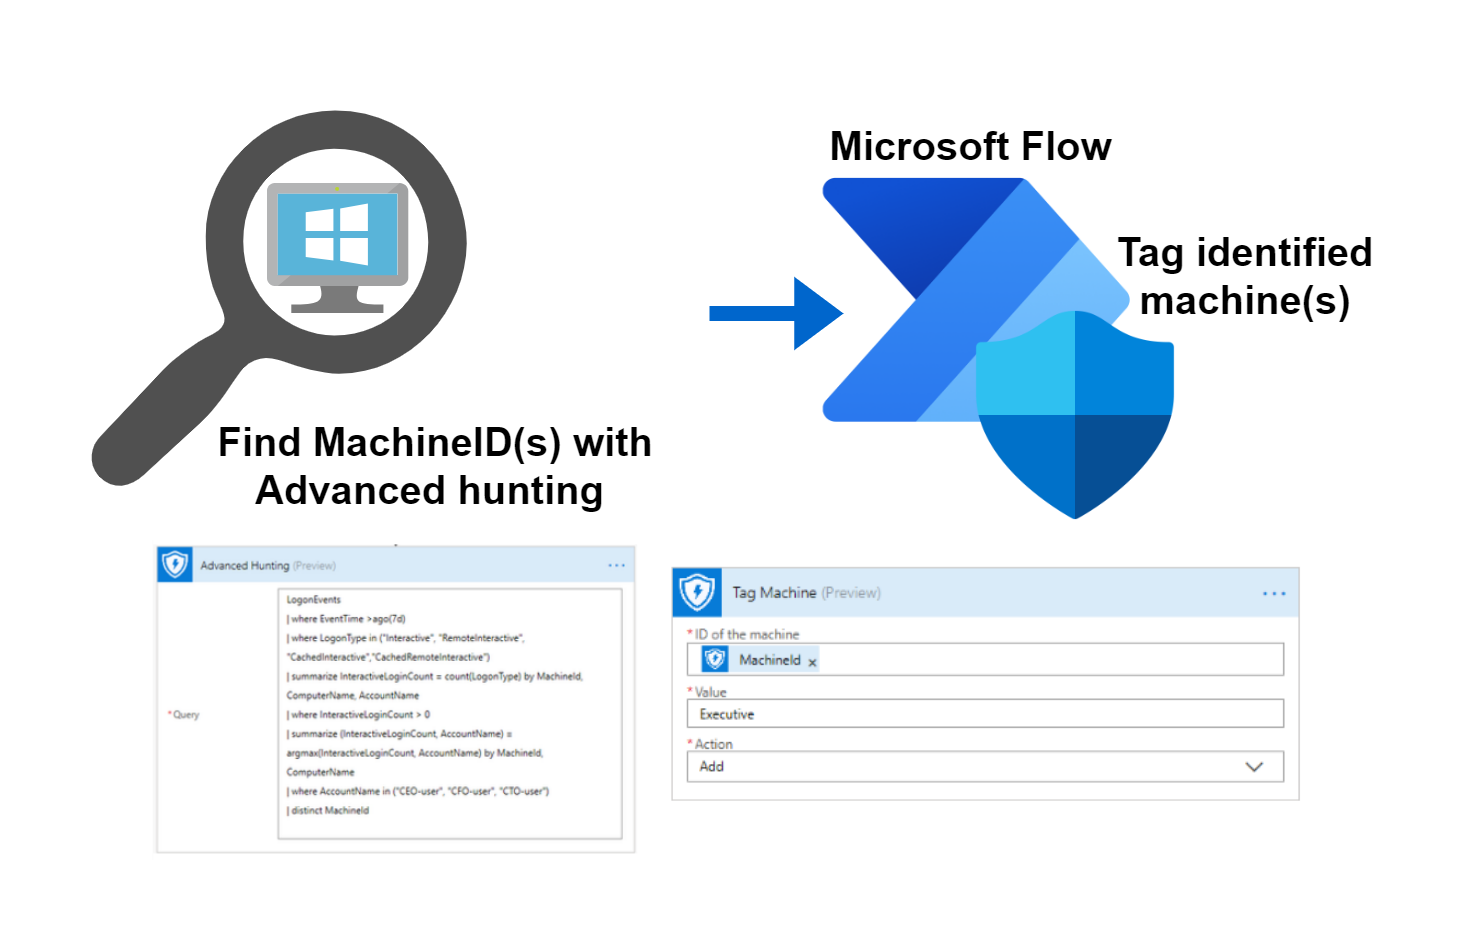Click the shield icon inside the MachineId token
This screenshot has height=932, width=1471.
tap(714, 659)
